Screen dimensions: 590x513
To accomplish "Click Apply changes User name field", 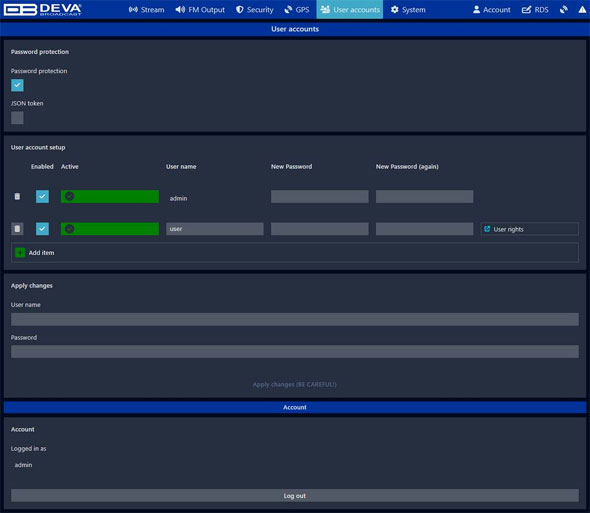I will point(295,319).
